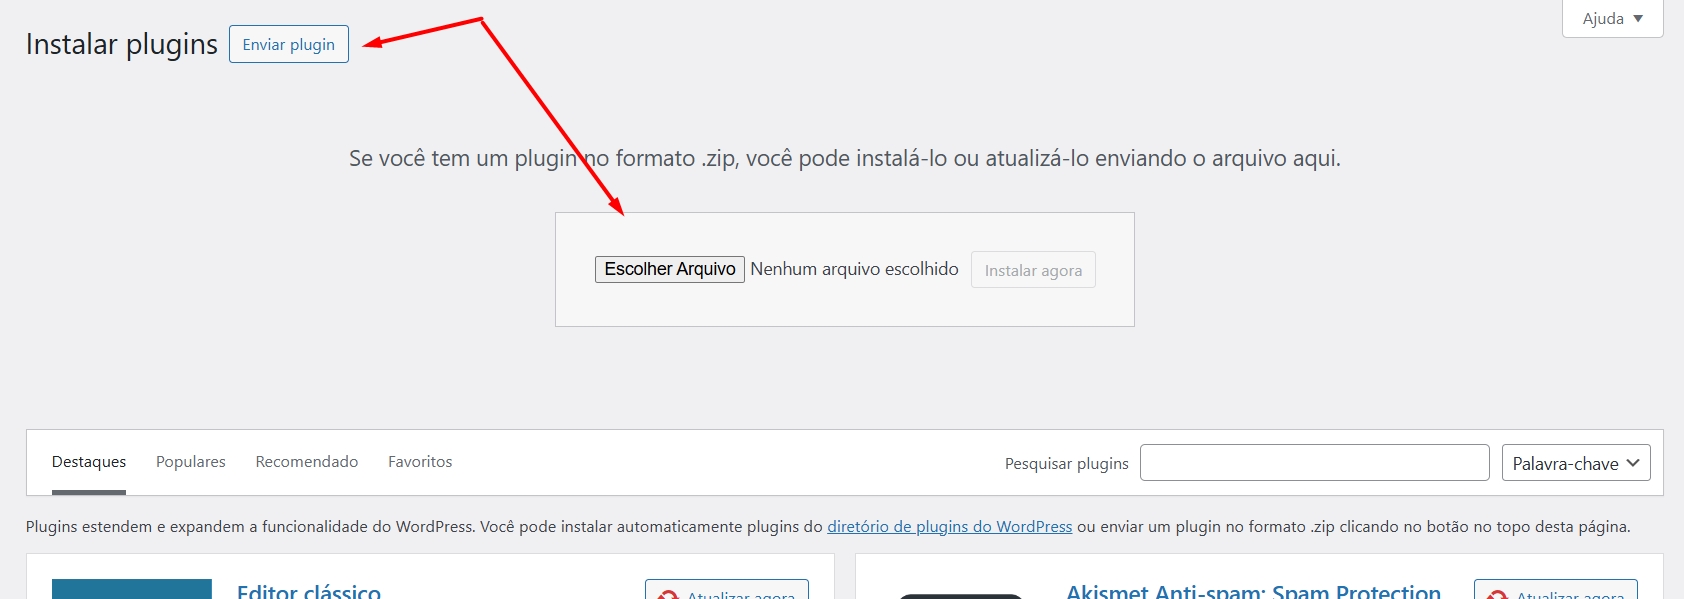Expand the Ajuda help dropdown
1684x599 pixels.
[1611, 19]
